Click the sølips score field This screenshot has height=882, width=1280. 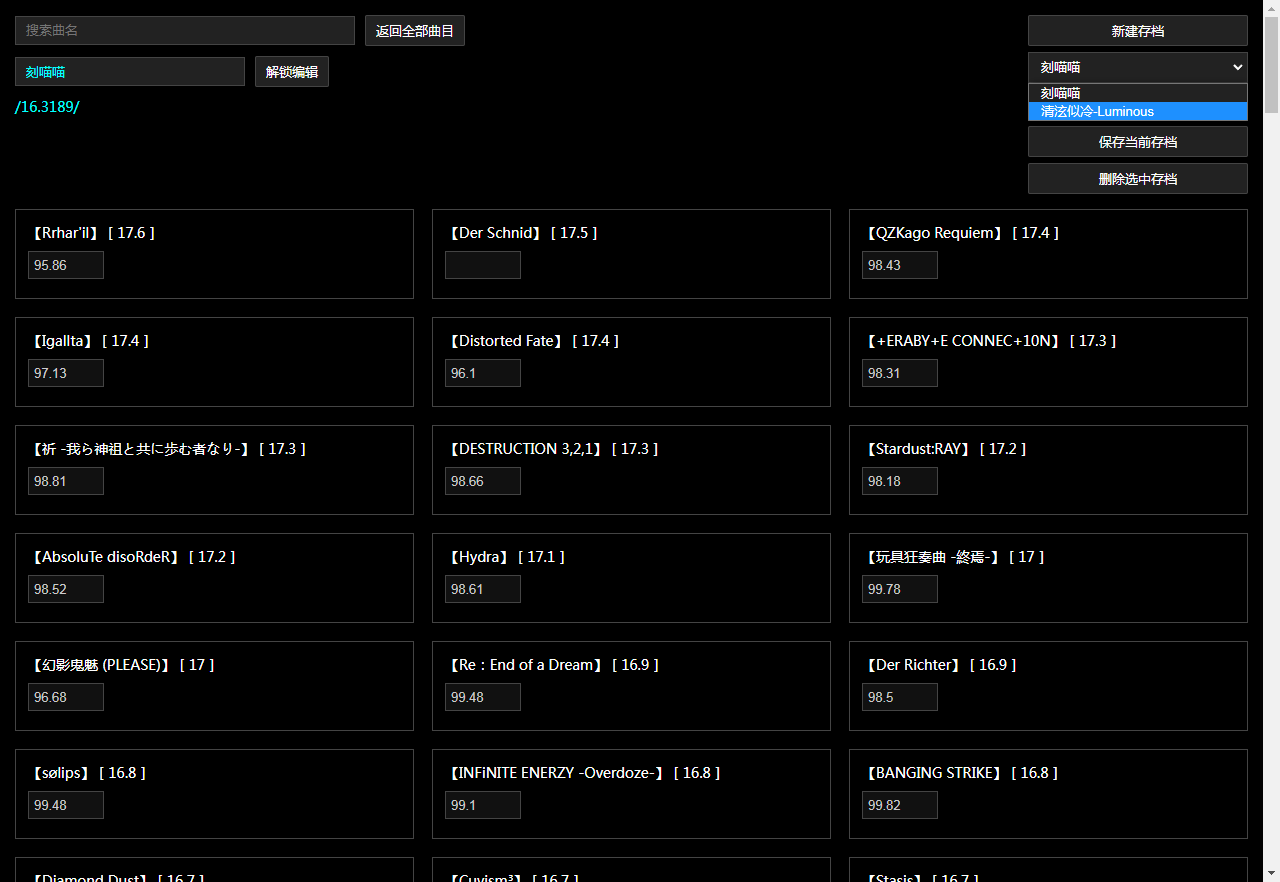point(66,805)
